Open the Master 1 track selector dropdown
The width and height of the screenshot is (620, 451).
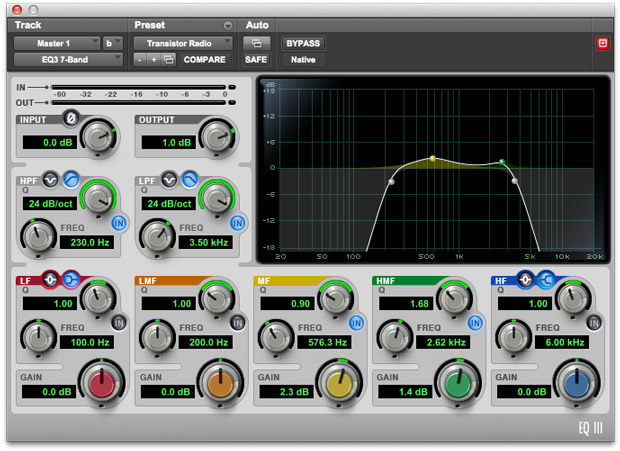click(57, 43)
